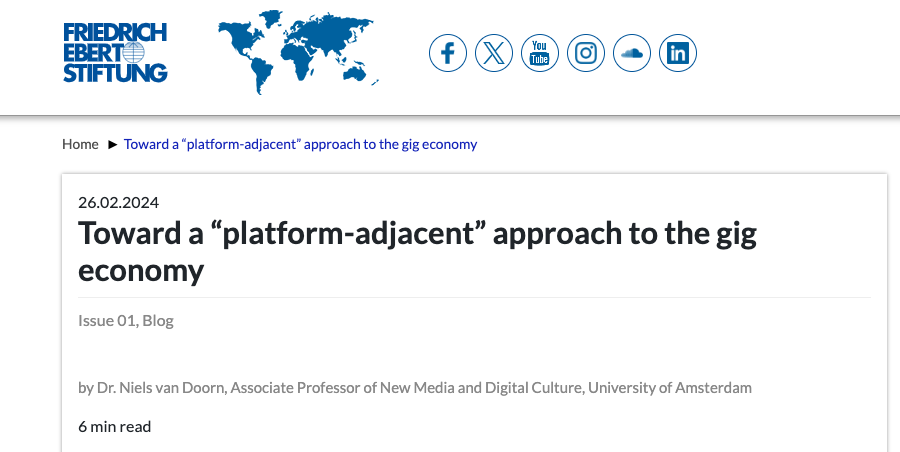900x452 pixels.
Task: Click the breadcrumb arrow separator
Action: [x=112, y=144]
